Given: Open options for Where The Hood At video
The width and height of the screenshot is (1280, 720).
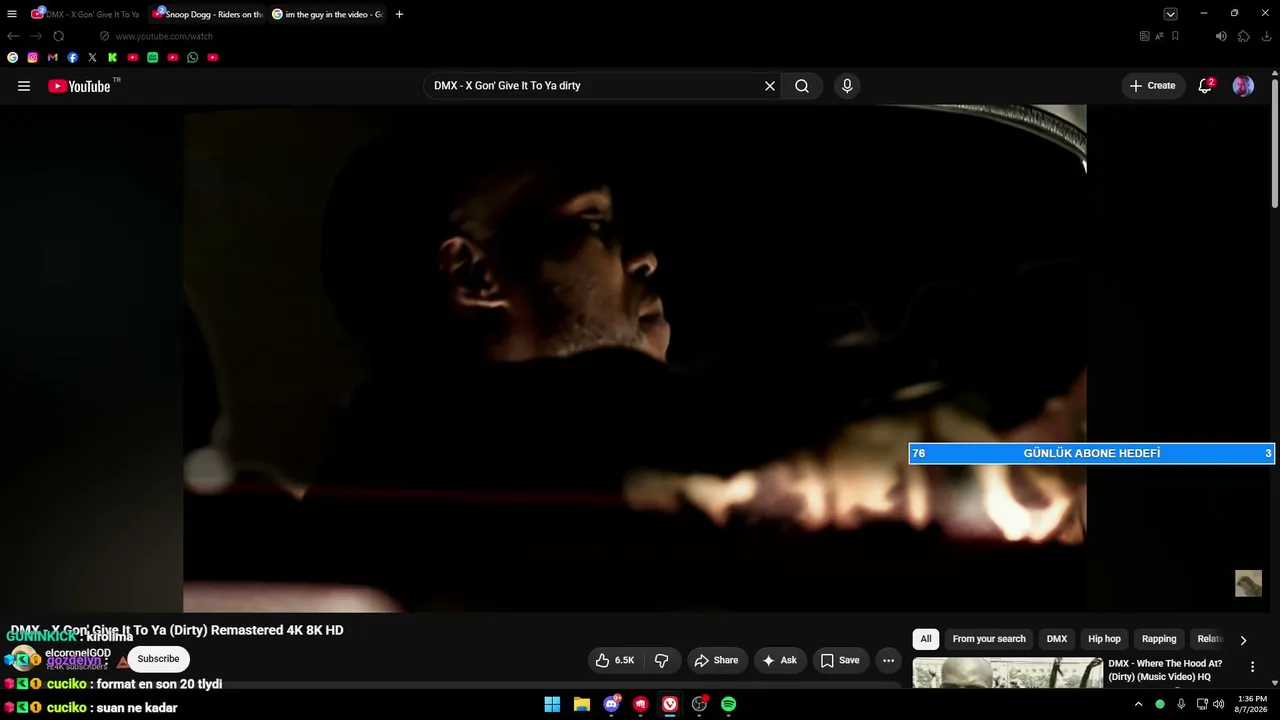Looking at the screenshot, I should point(1252,667).
